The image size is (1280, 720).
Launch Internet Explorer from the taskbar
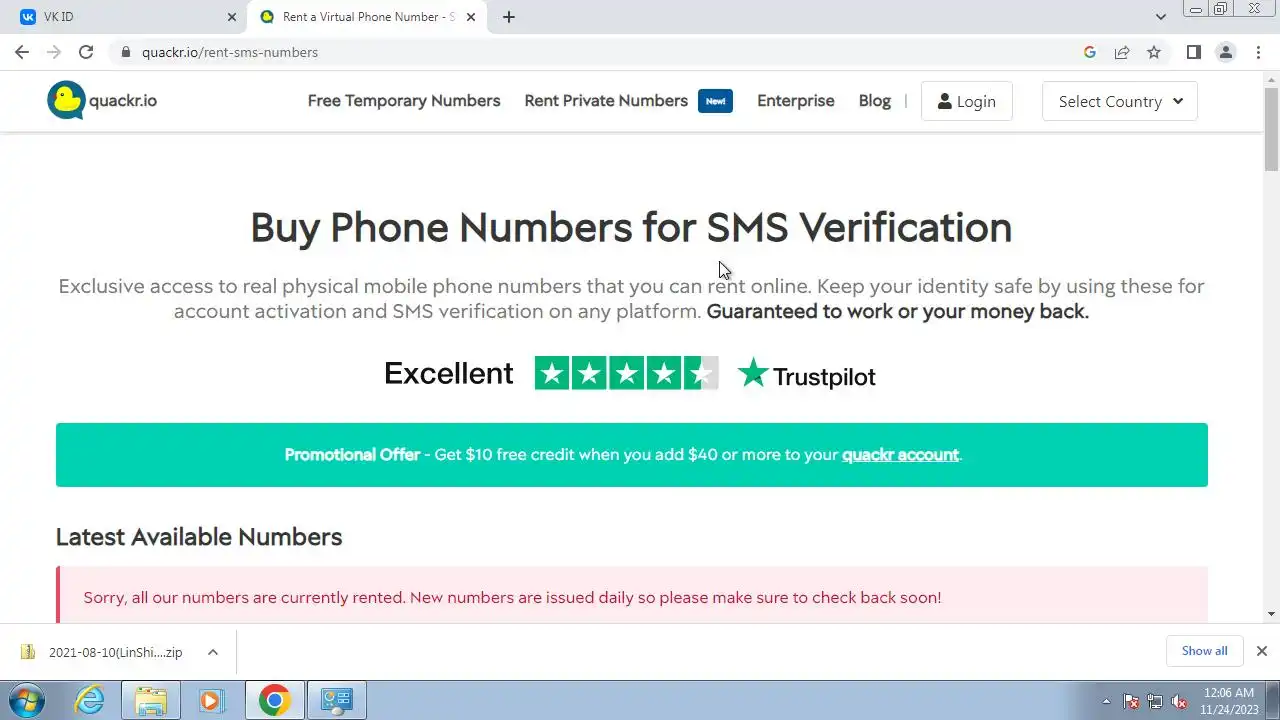(90, 700)
